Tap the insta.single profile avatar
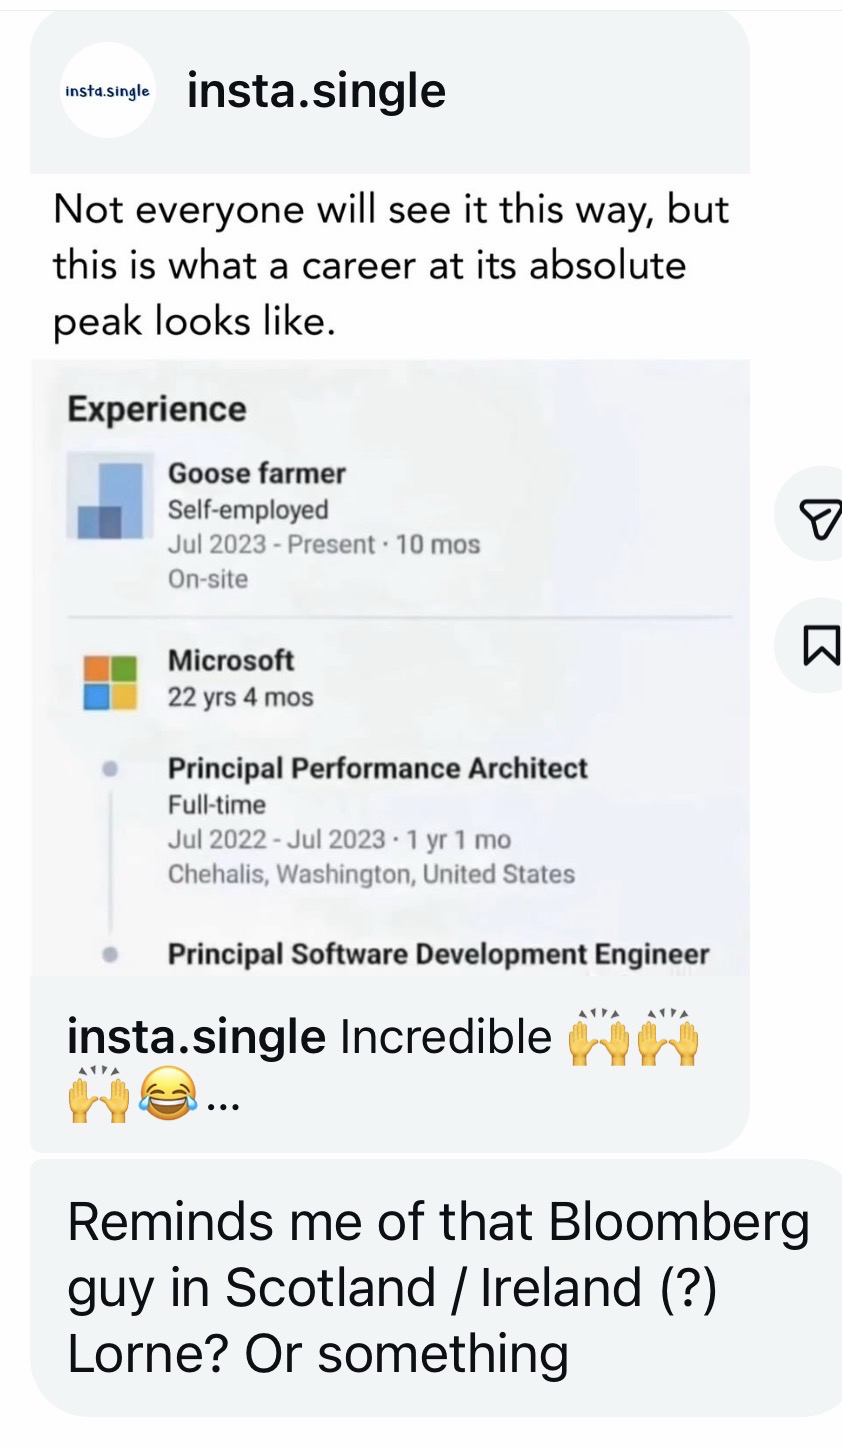 click(107, 91)
